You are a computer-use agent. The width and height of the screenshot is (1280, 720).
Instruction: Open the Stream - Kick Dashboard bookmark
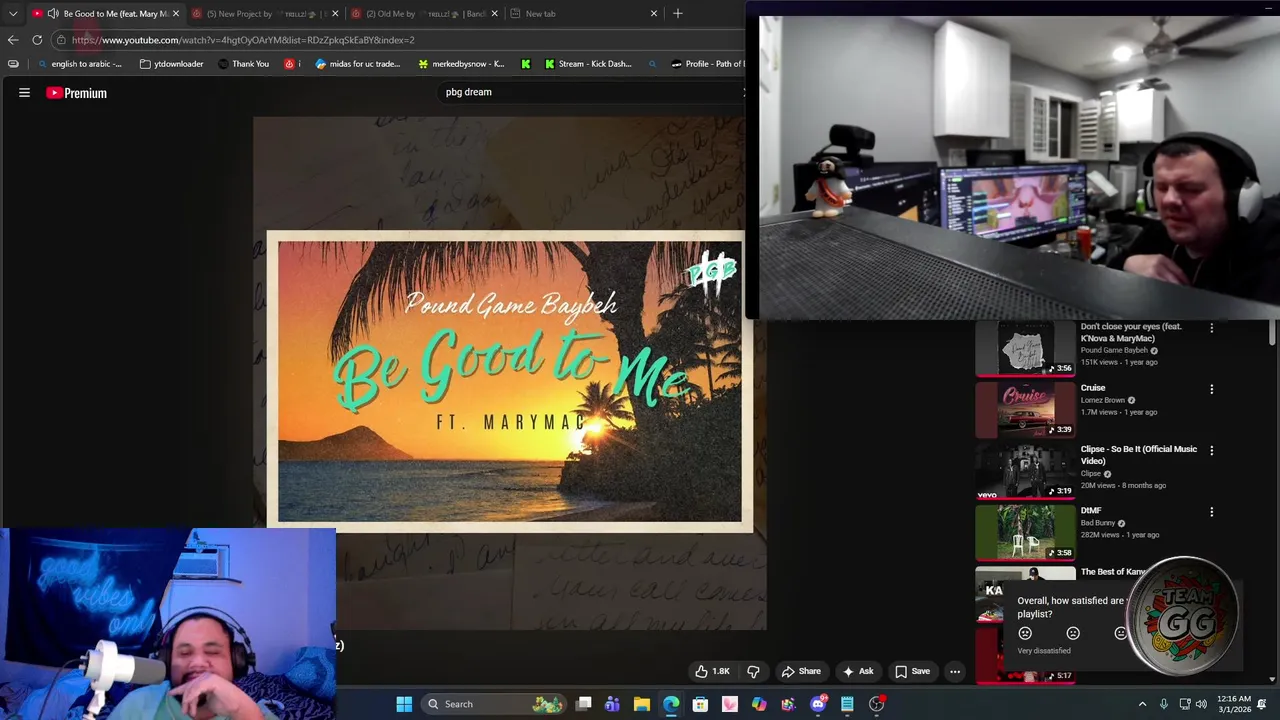pos(588,64)
